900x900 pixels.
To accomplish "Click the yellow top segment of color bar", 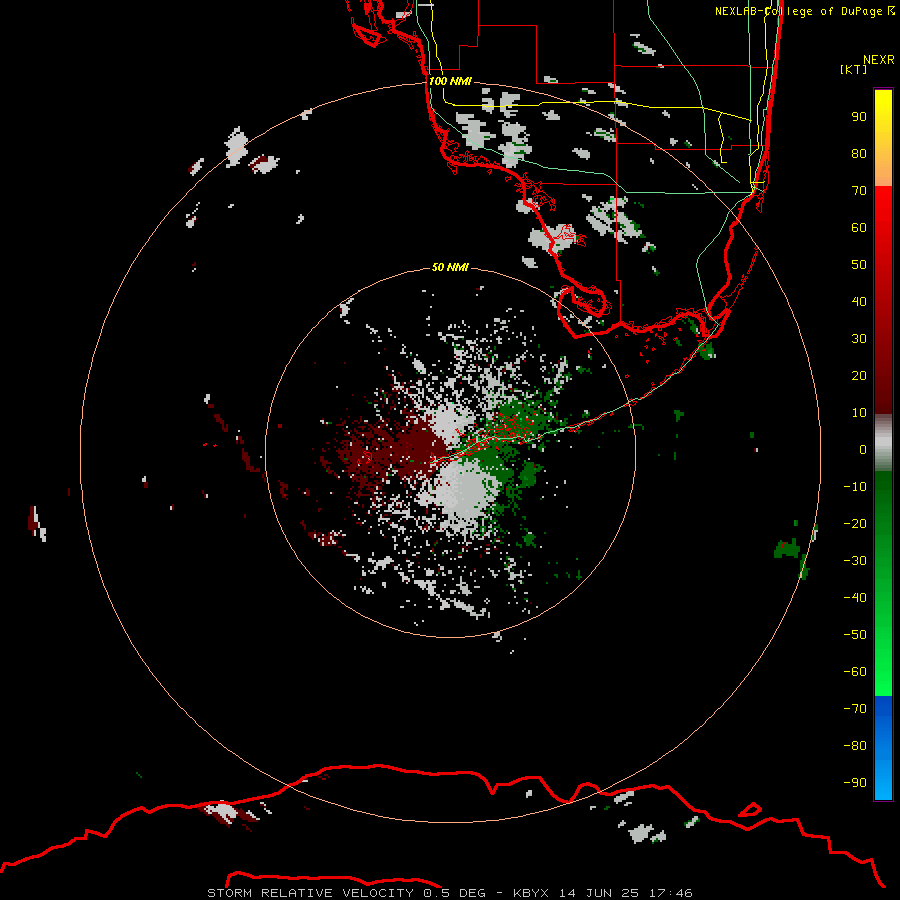I will click(883, 138).
